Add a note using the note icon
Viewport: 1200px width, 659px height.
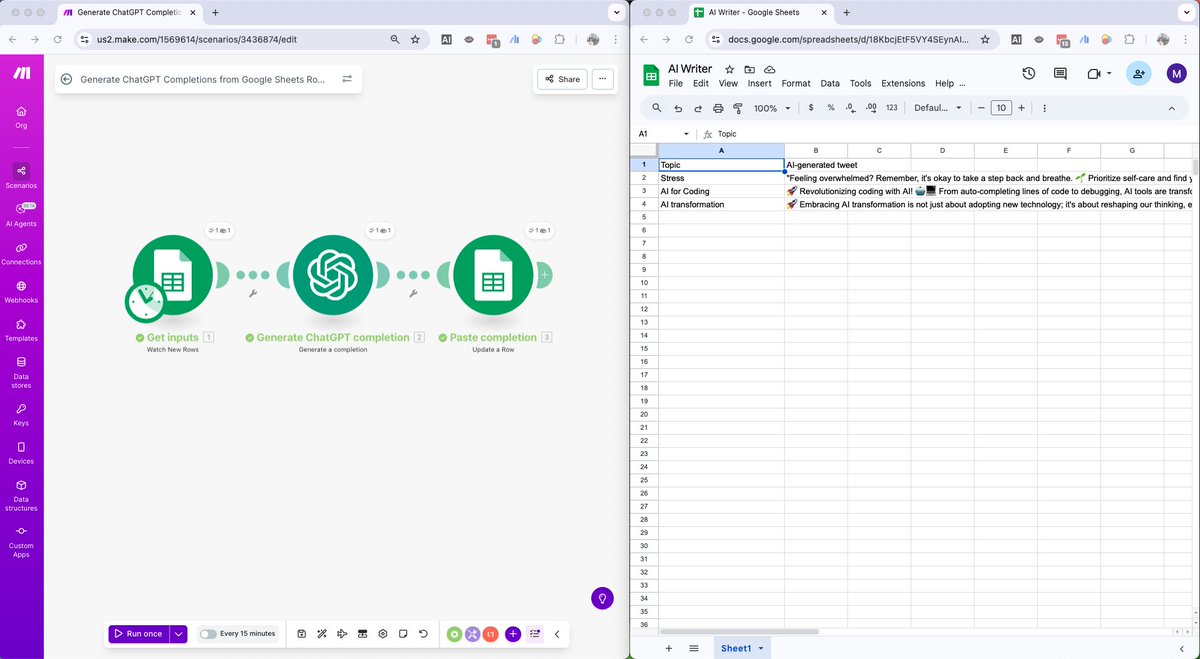pyautogui.click(x=402, y=633)
